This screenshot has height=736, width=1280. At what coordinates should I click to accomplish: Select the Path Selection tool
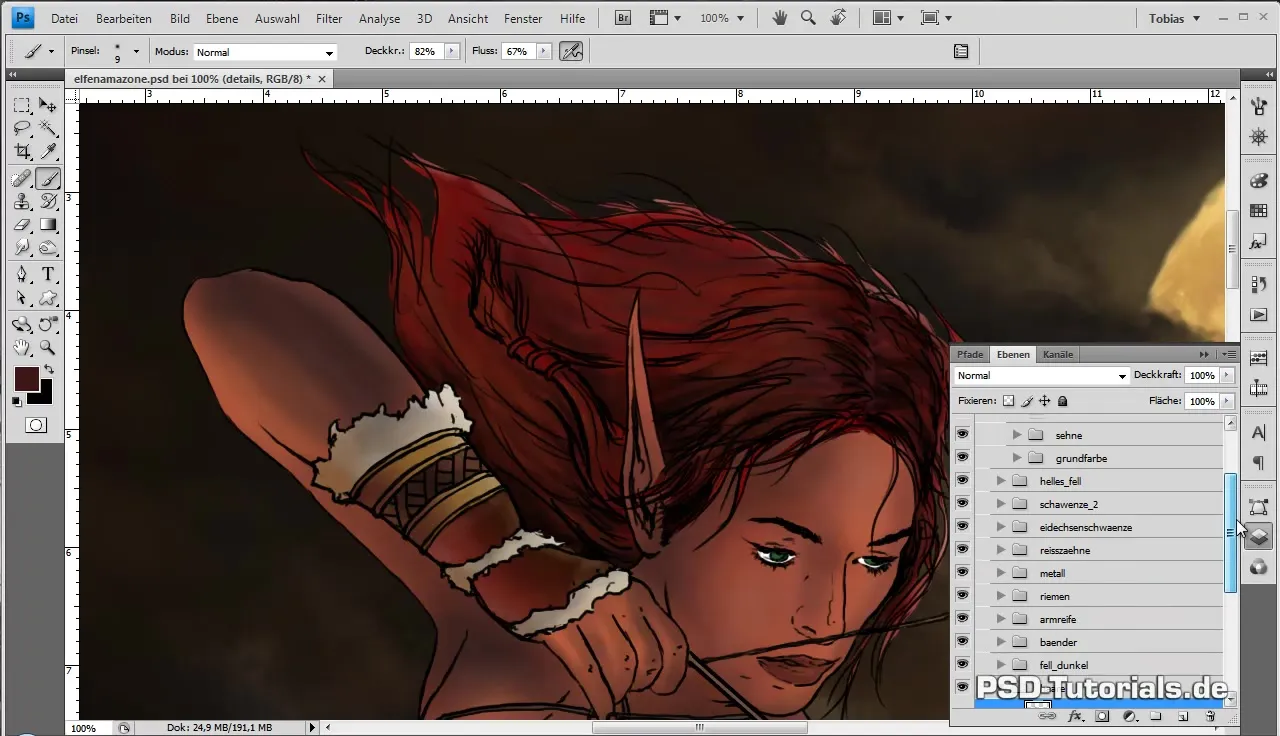[x=22, y=298]
